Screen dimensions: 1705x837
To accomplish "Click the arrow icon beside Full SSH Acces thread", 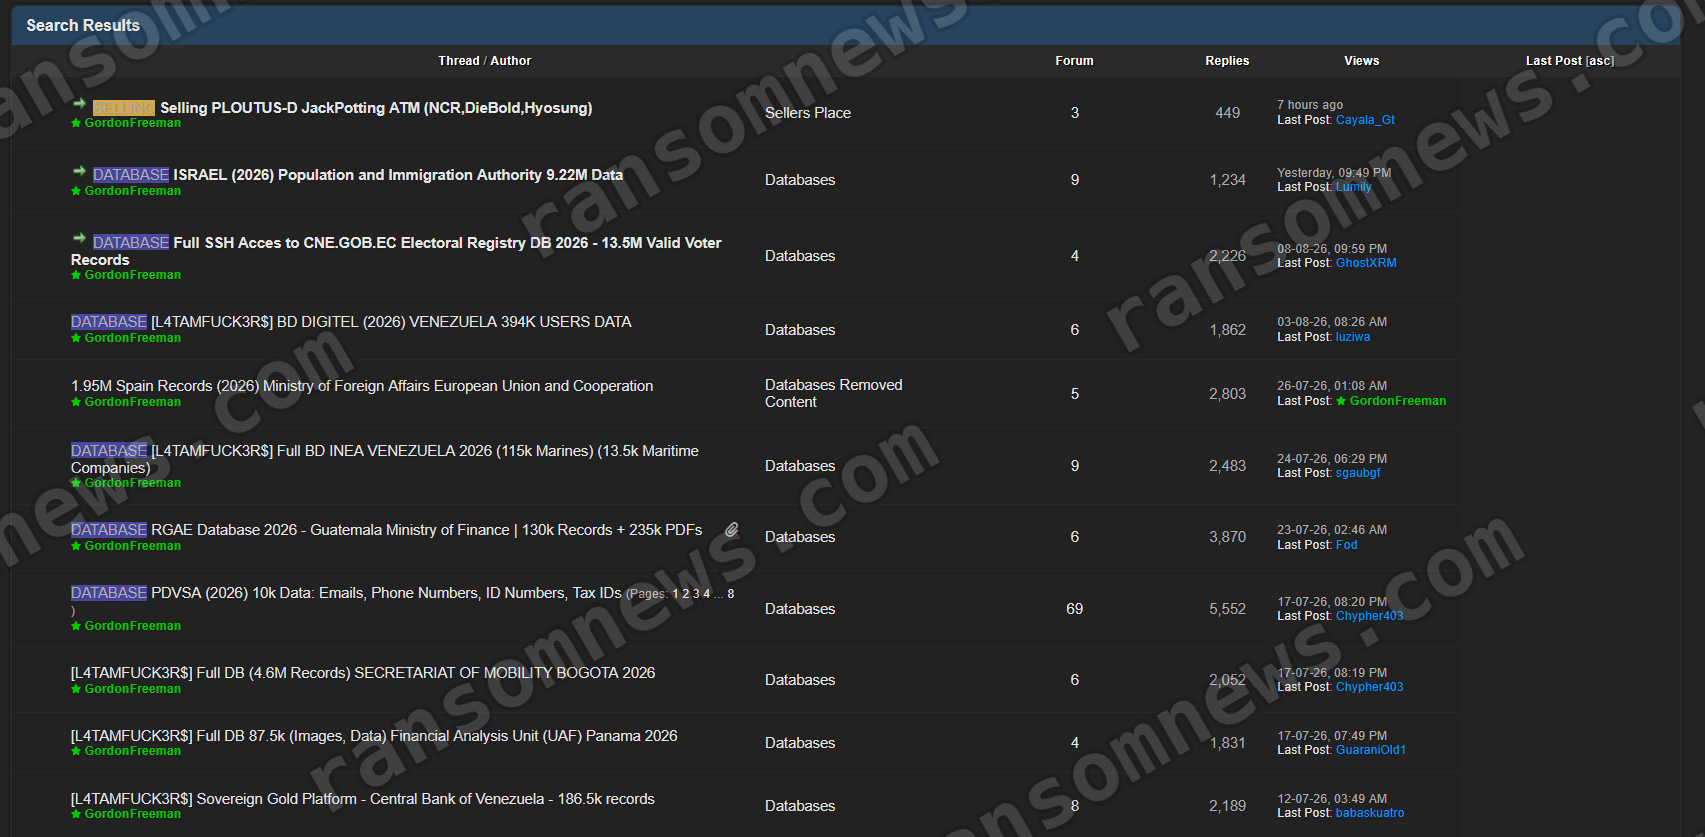I will [79, 238].
